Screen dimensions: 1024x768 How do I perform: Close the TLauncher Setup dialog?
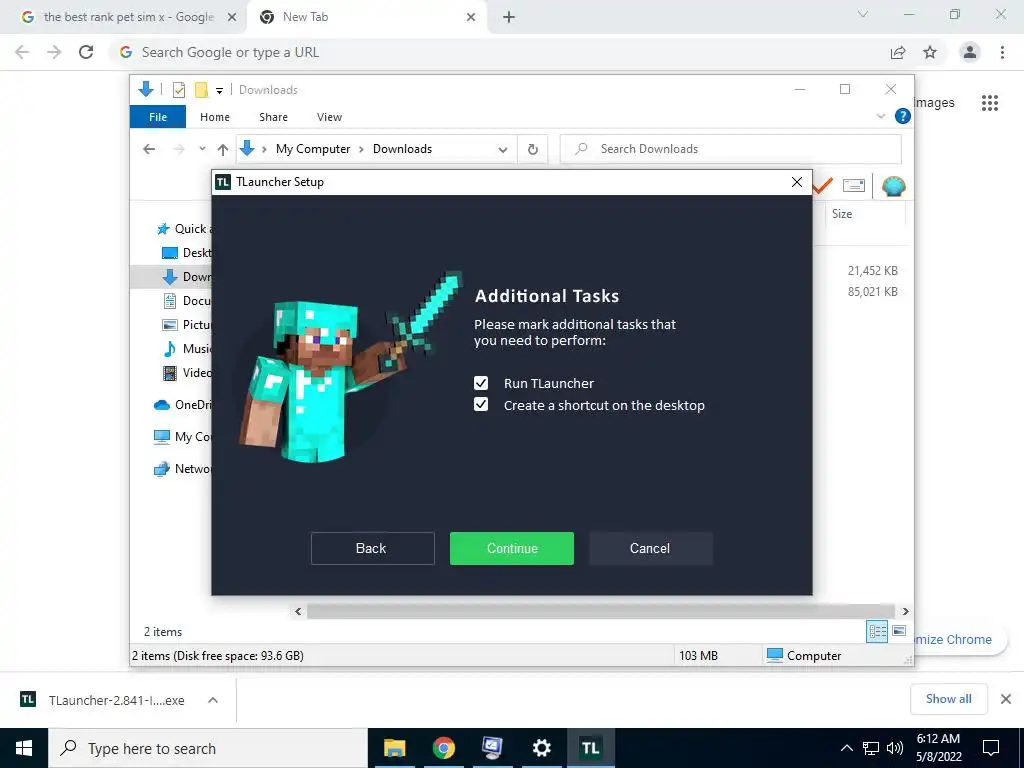[797, 182]
